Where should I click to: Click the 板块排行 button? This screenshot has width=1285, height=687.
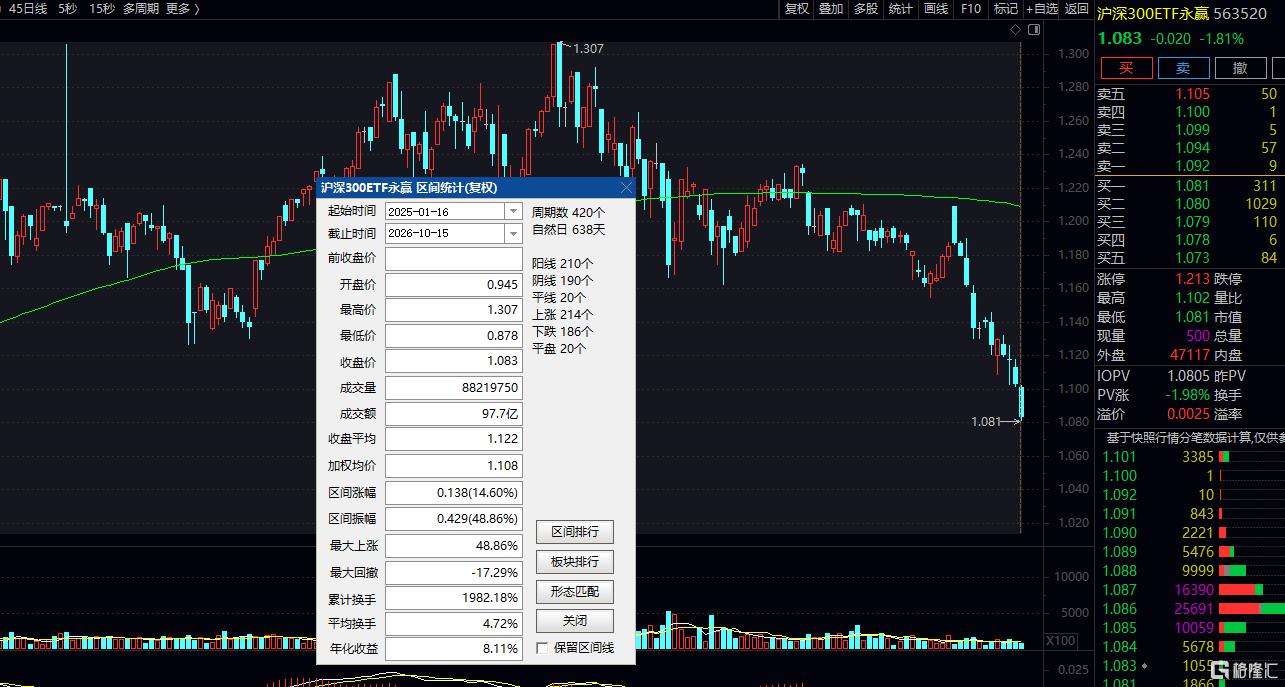pyautogui.click(x=574, y=562)
